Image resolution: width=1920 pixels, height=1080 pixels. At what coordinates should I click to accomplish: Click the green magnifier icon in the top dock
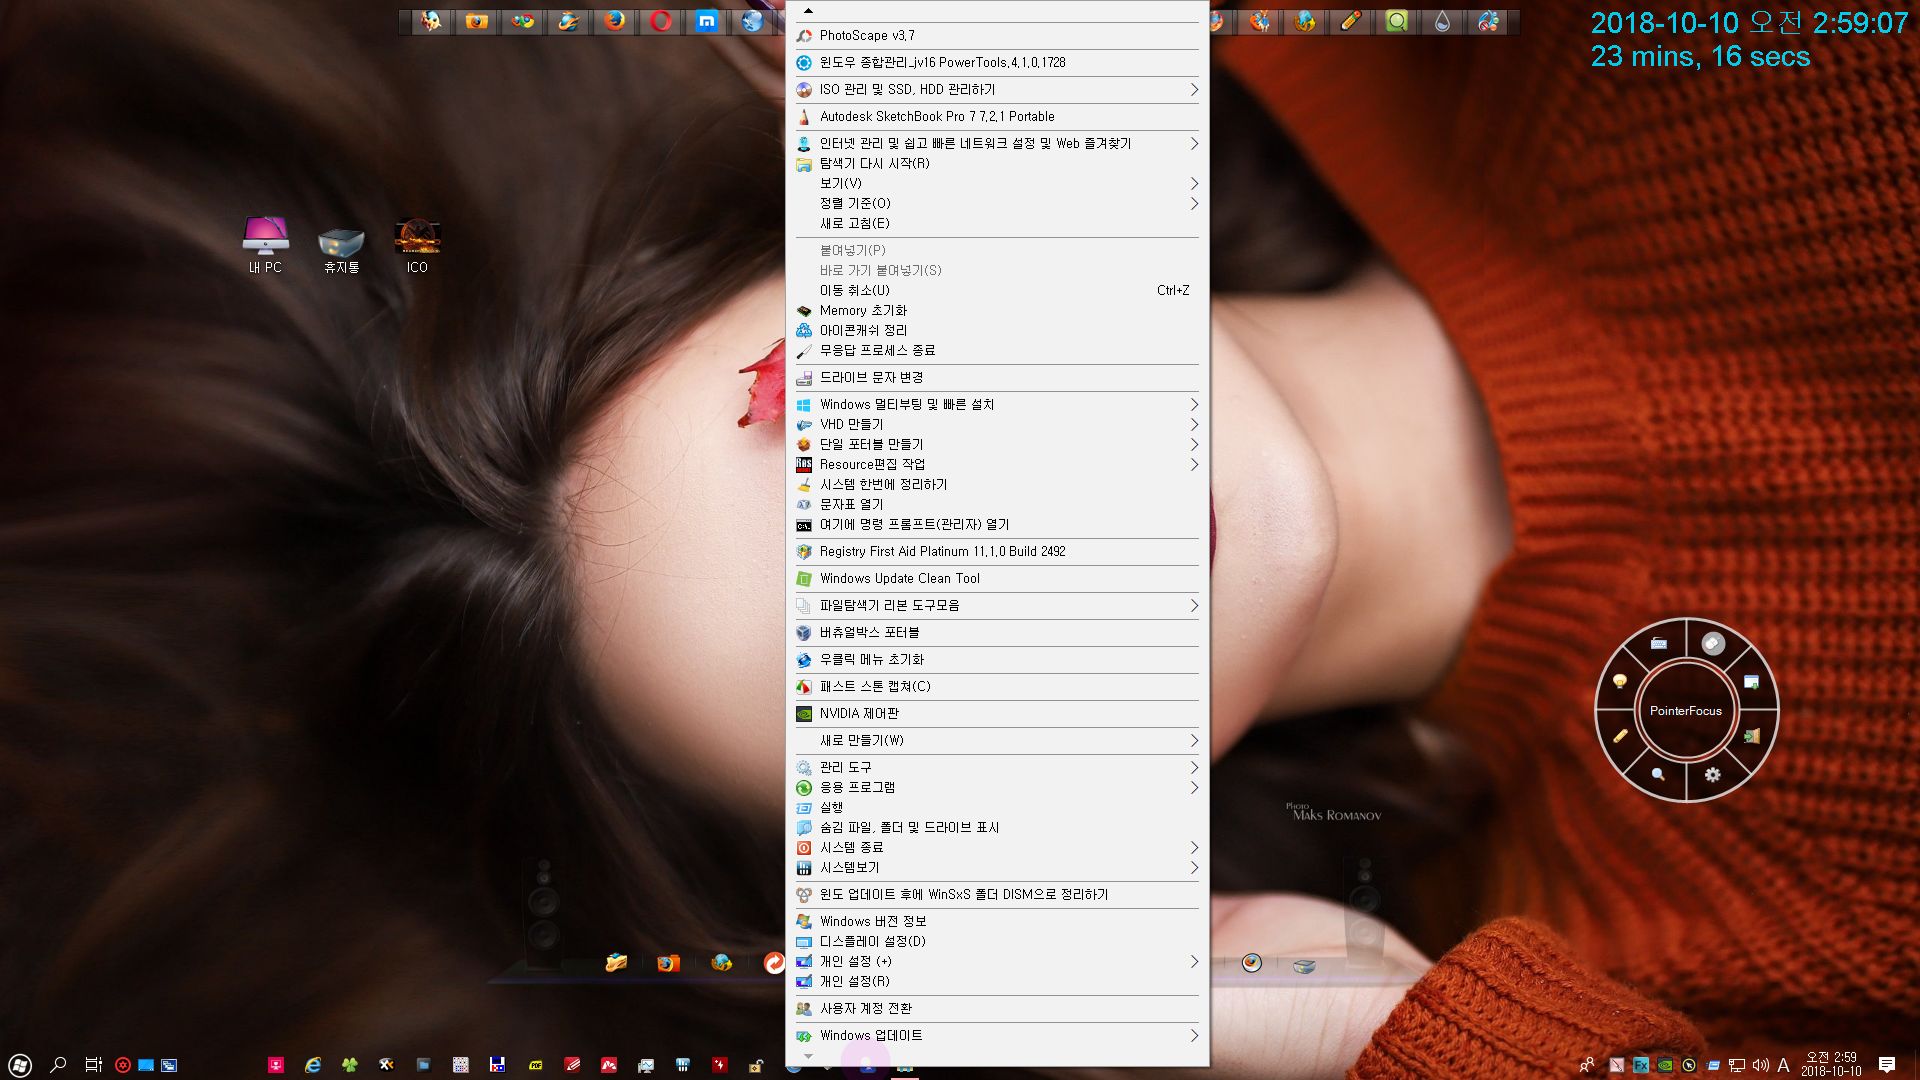(1397, 21)
